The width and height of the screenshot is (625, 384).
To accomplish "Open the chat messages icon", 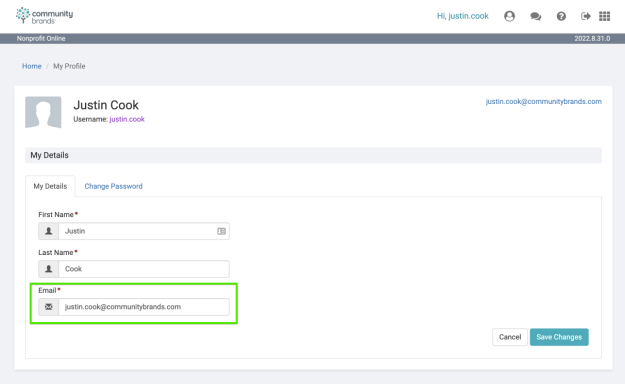I will (x=535, y=16).
